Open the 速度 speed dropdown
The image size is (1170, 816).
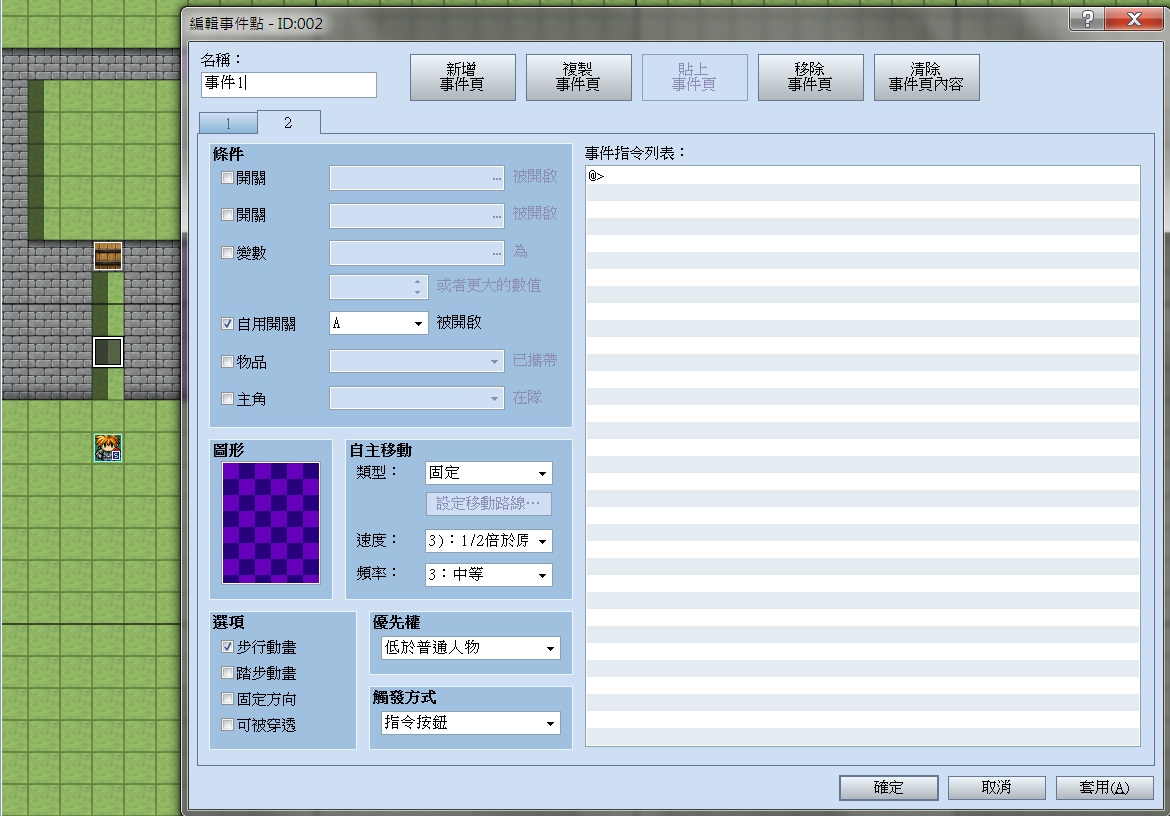click(x=489, y=541)
